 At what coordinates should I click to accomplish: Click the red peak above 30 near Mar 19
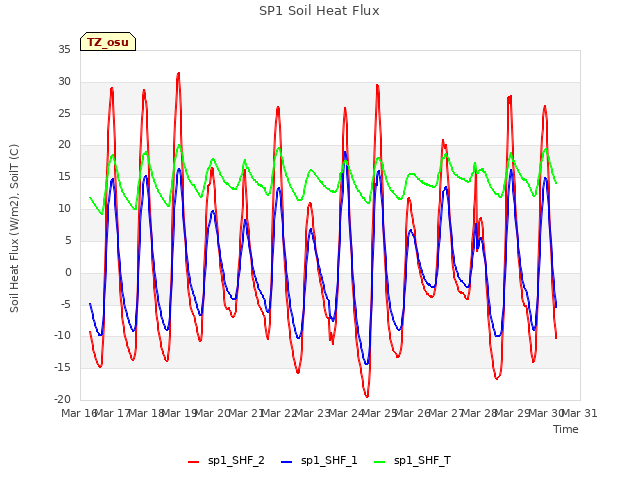click(x=178, y=74)
